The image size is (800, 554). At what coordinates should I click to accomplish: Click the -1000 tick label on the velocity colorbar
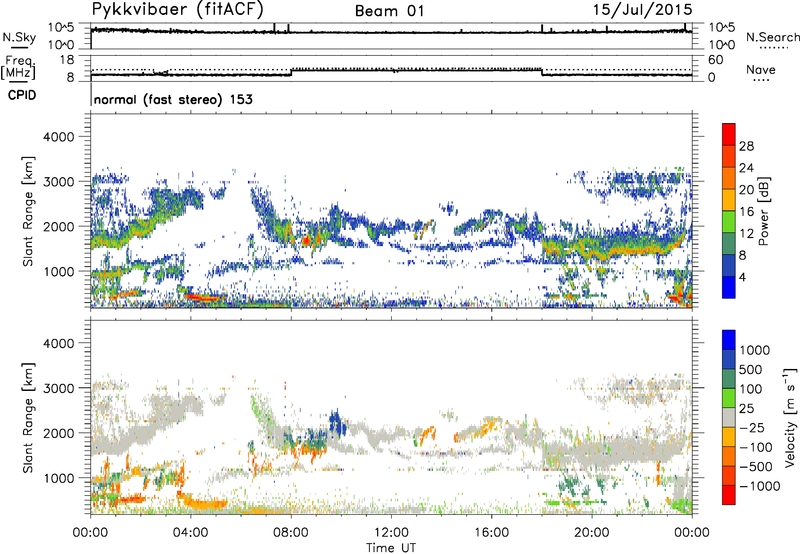coord(759,486)
